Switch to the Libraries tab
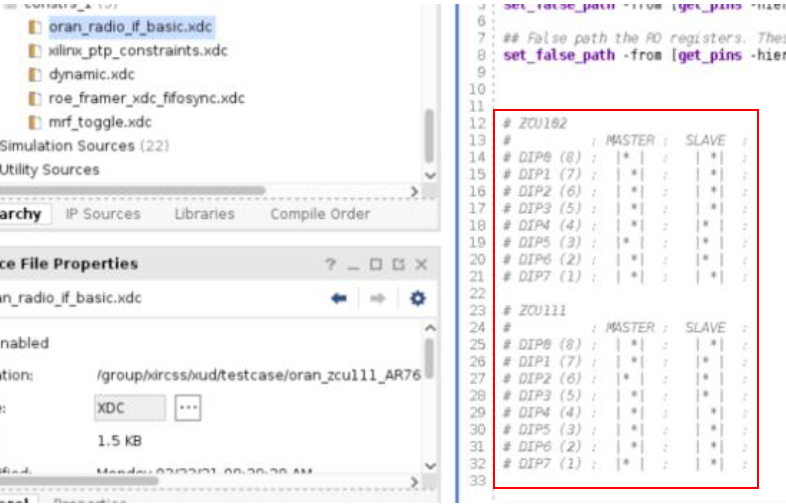Image resolution: width=786 pixels, height=504 pixels. point(204,214)
